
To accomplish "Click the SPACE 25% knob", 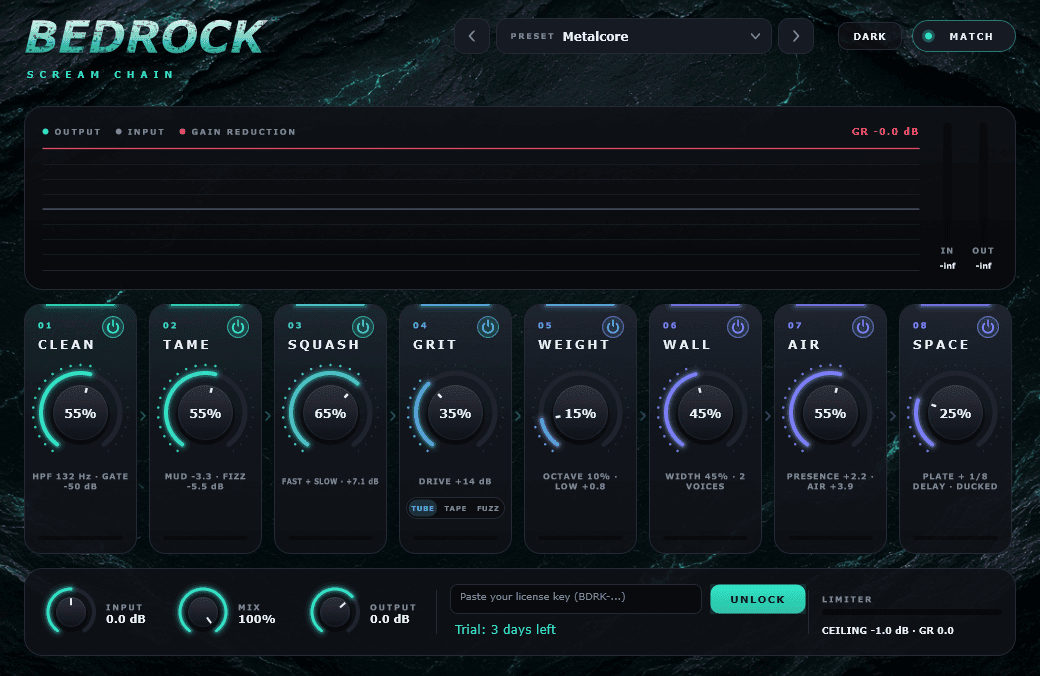I will pos(955,413).
